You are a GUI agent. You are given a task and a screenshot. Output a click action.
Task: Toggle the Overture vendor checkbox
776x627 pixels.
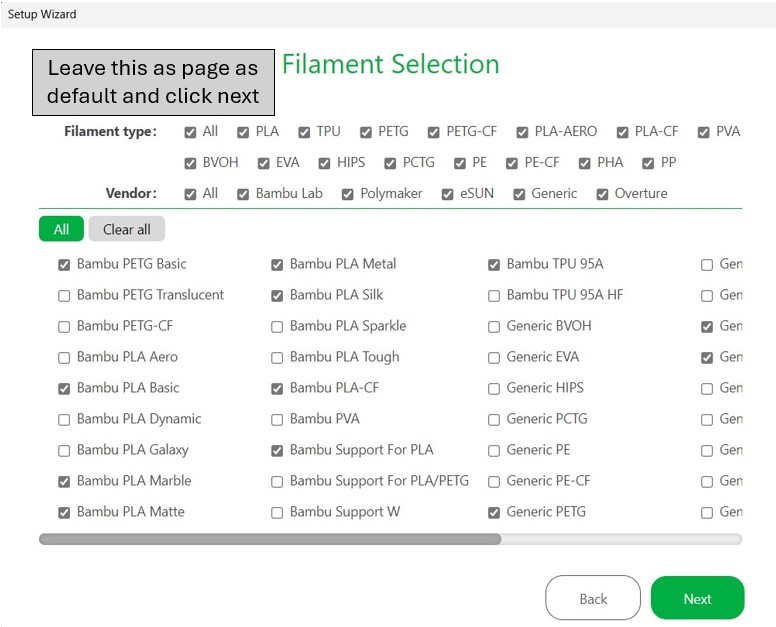click(x=602, y=194)
